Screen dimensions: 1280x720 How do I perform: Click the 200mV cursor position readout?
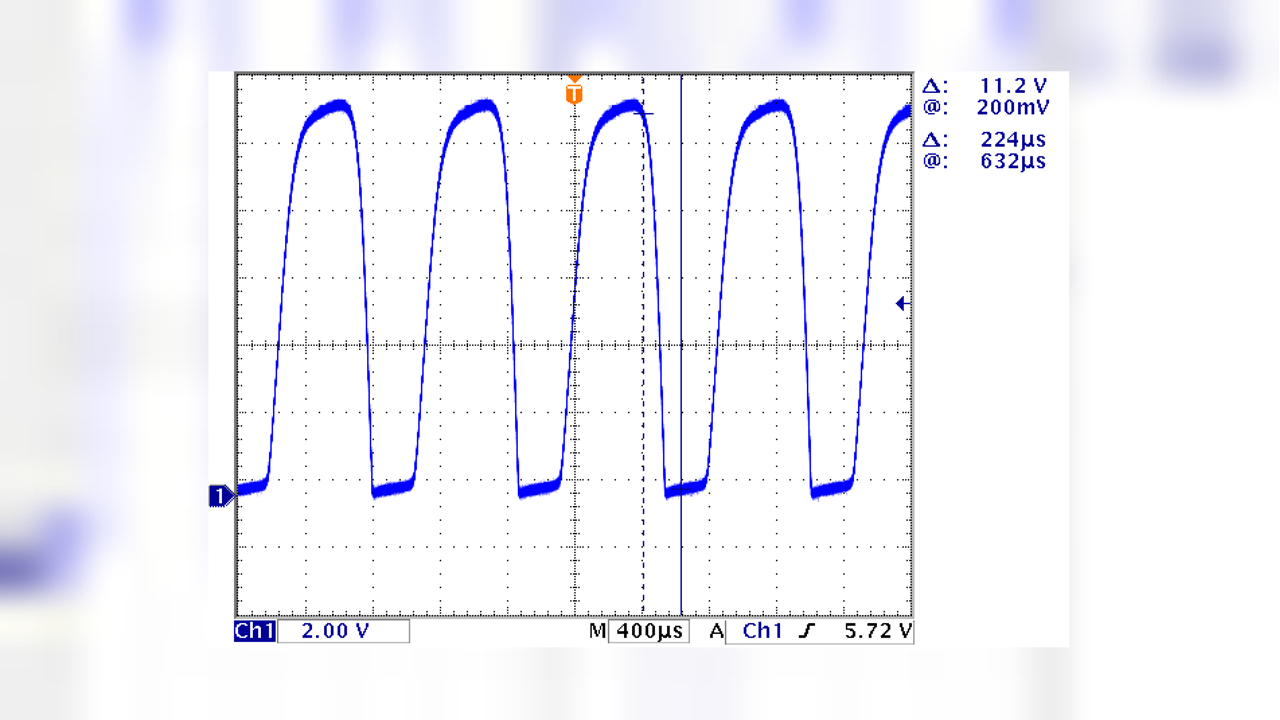(x=1013, y=108)
